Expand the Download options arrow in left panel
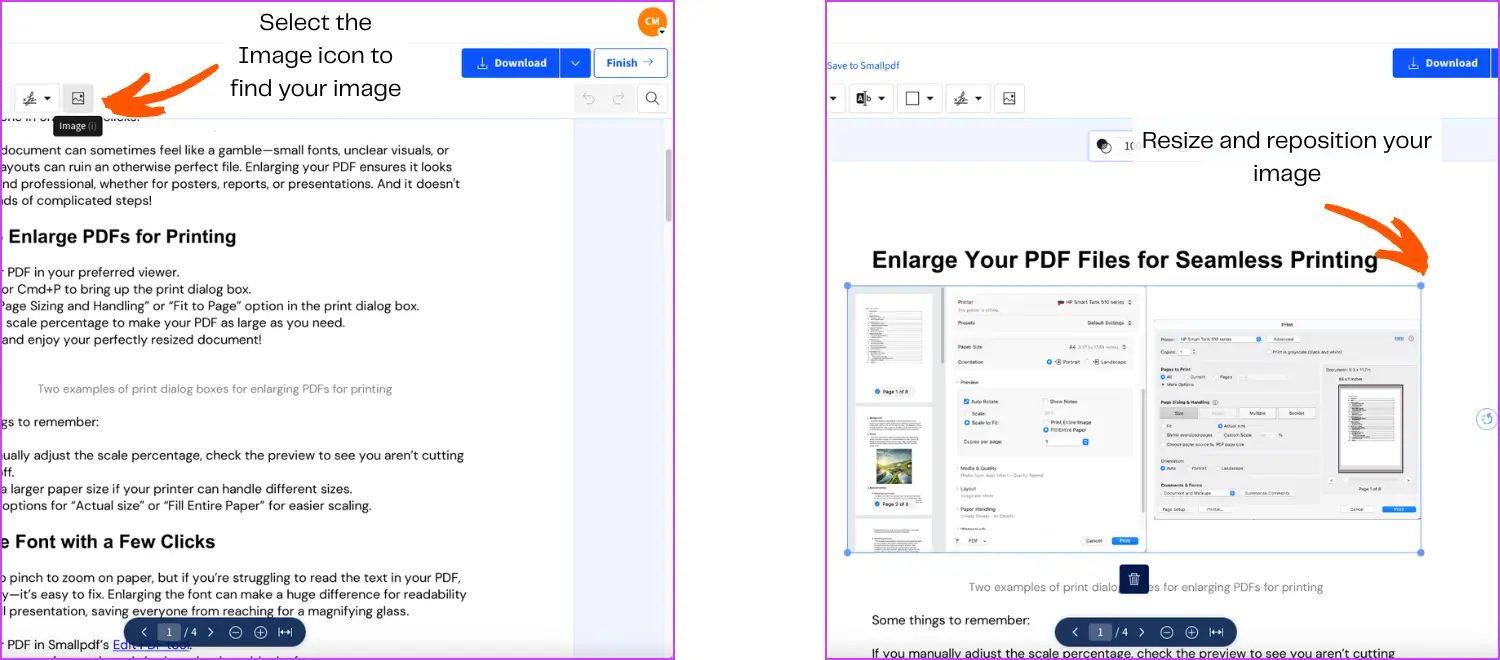The image size is (1500, 660). tap(574, 63)
